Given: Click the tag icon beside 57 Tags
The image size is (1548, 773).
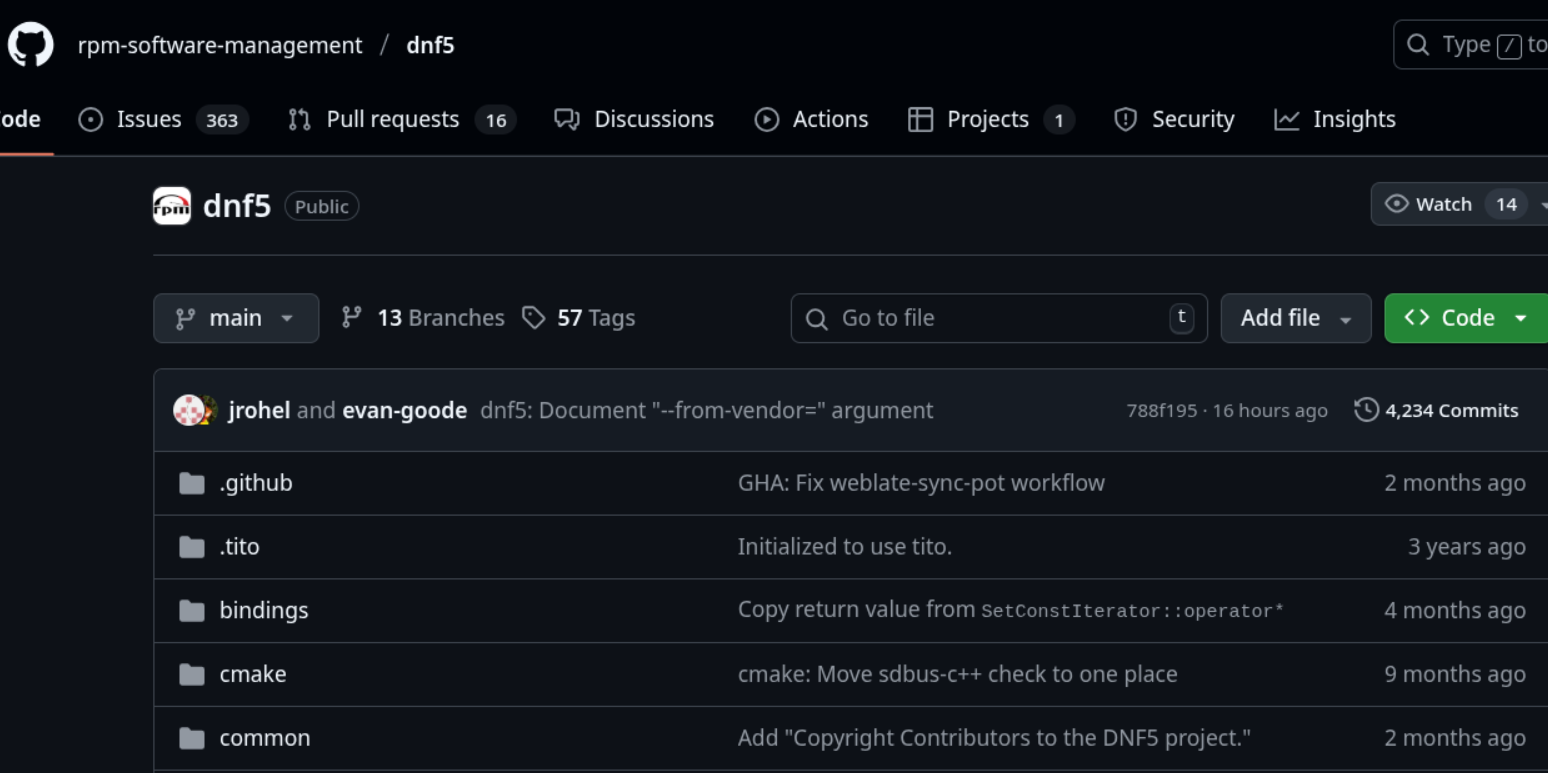Looking at the screenshot, I should point(534,318).
